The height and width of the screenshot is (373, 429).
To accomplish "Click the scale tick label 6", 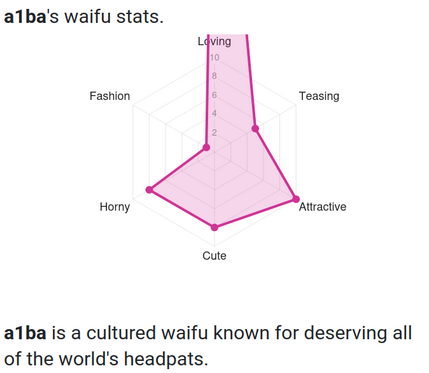I will [x=214, y=95].
